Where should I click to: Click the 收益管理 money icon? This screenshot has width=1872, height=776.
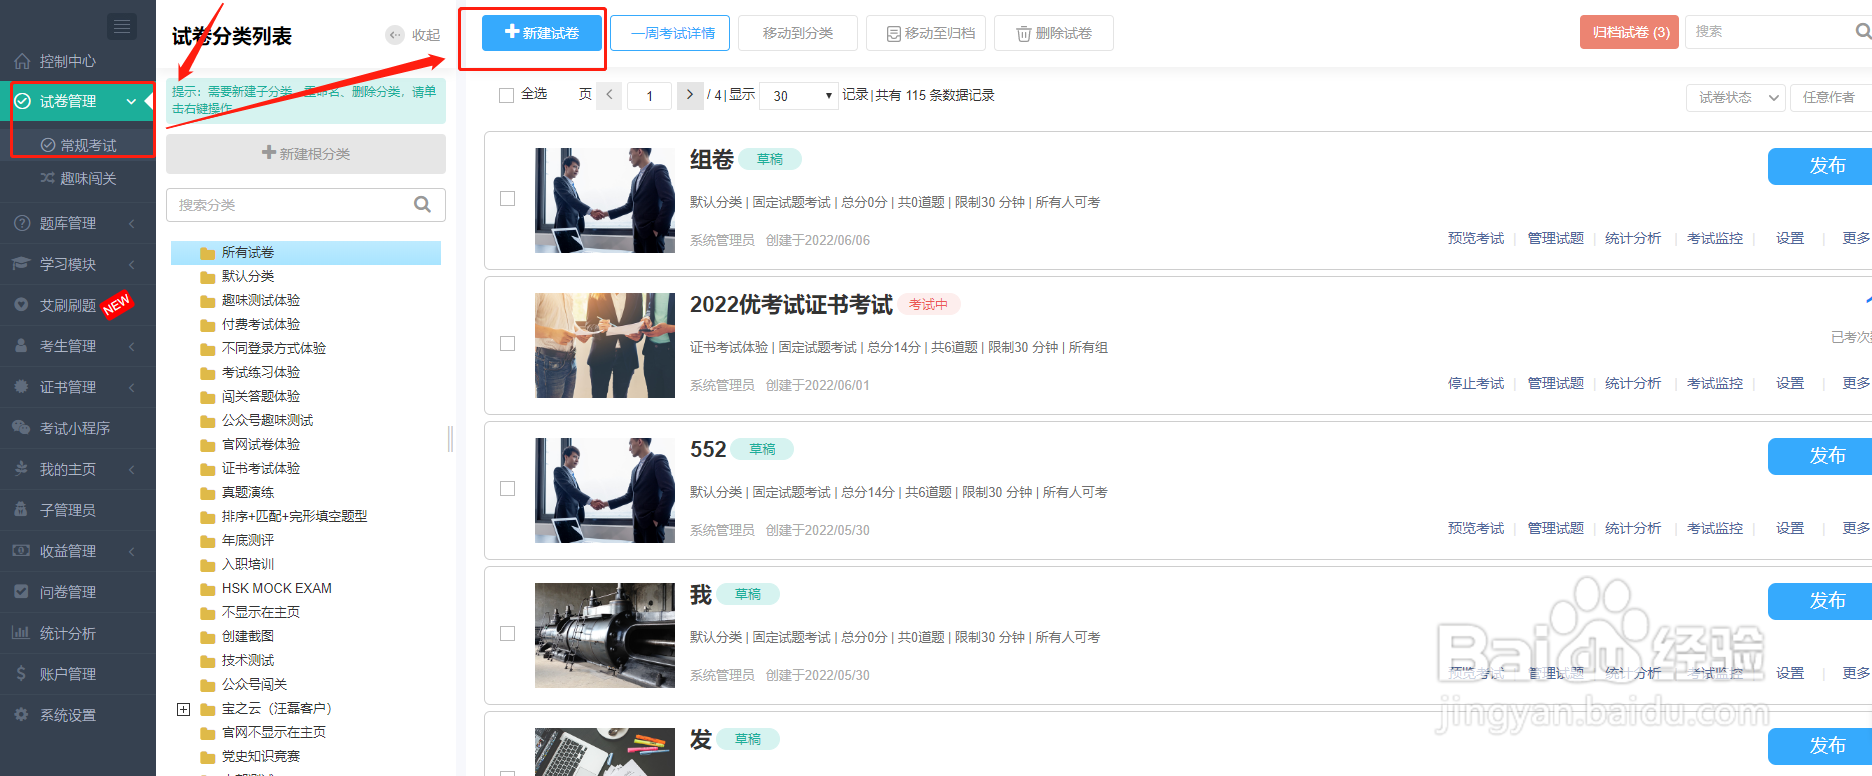[21, 550]
